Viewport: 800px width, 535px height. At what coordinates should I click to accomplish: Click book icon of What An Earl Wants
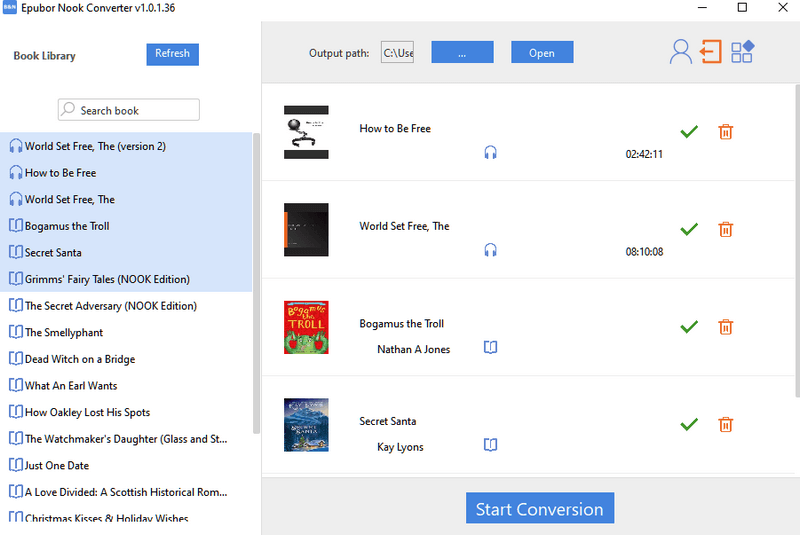pyautogui.click(x=16, y=385)
